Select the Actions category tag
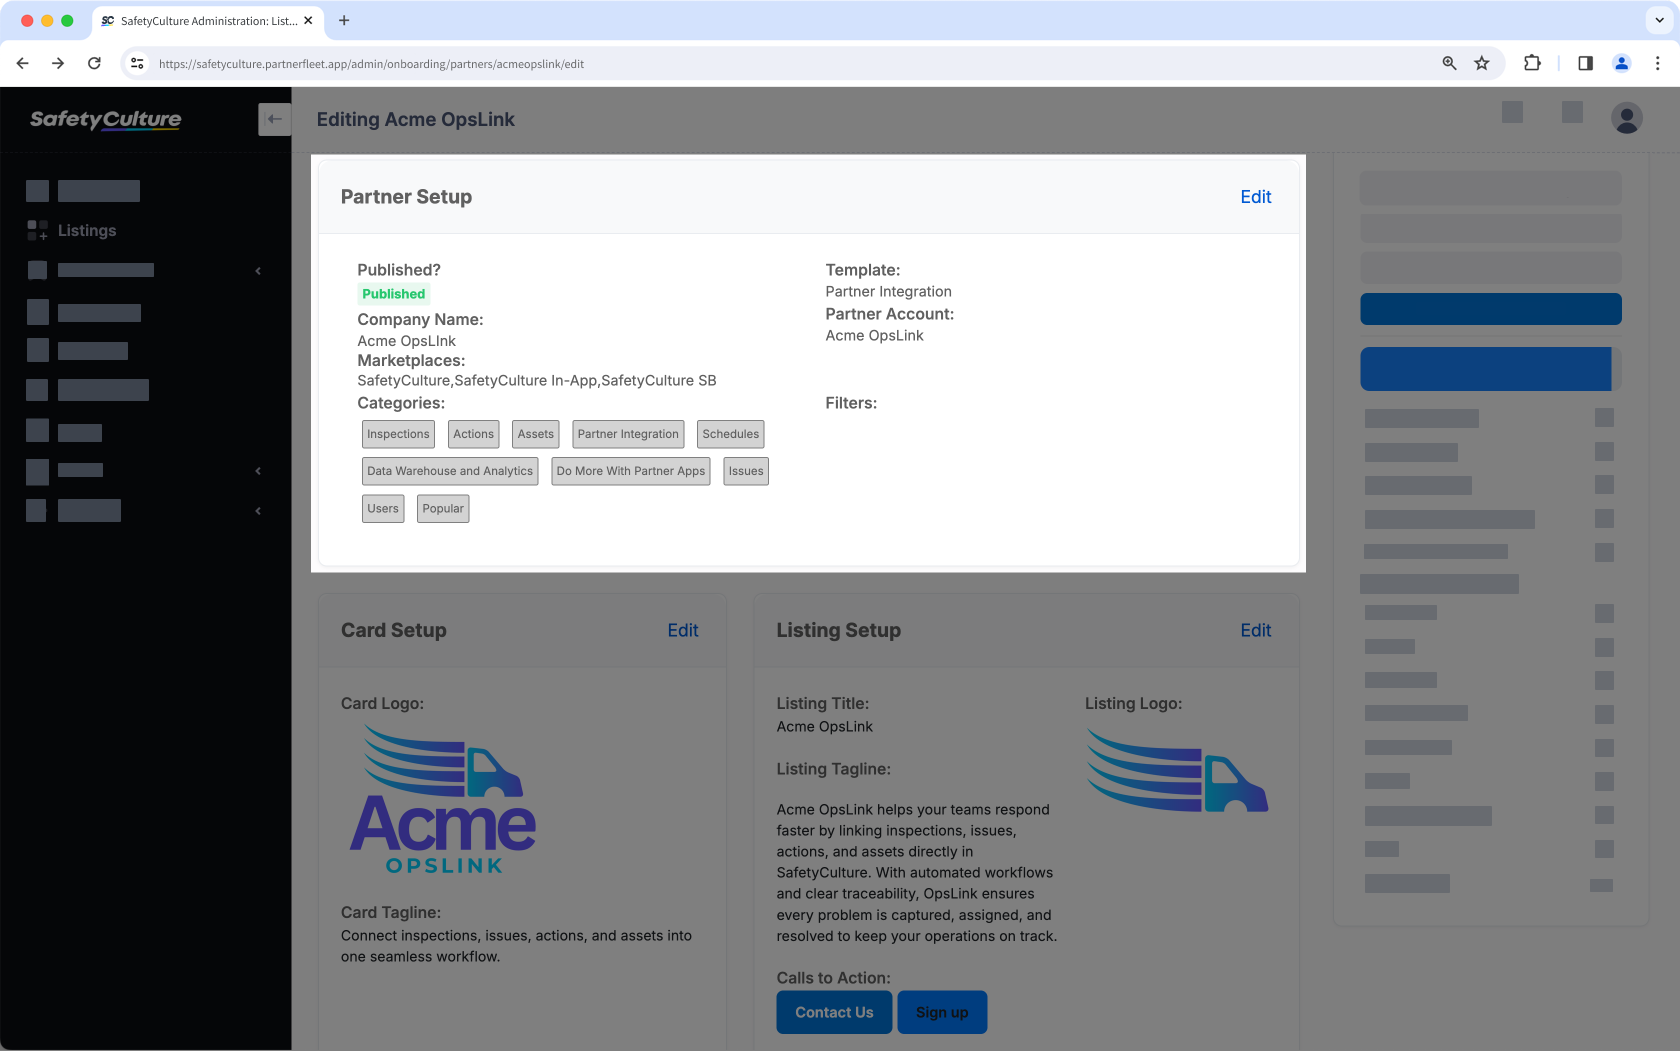This screenshot has width=1680, height=1051. [x=473, y=434]
